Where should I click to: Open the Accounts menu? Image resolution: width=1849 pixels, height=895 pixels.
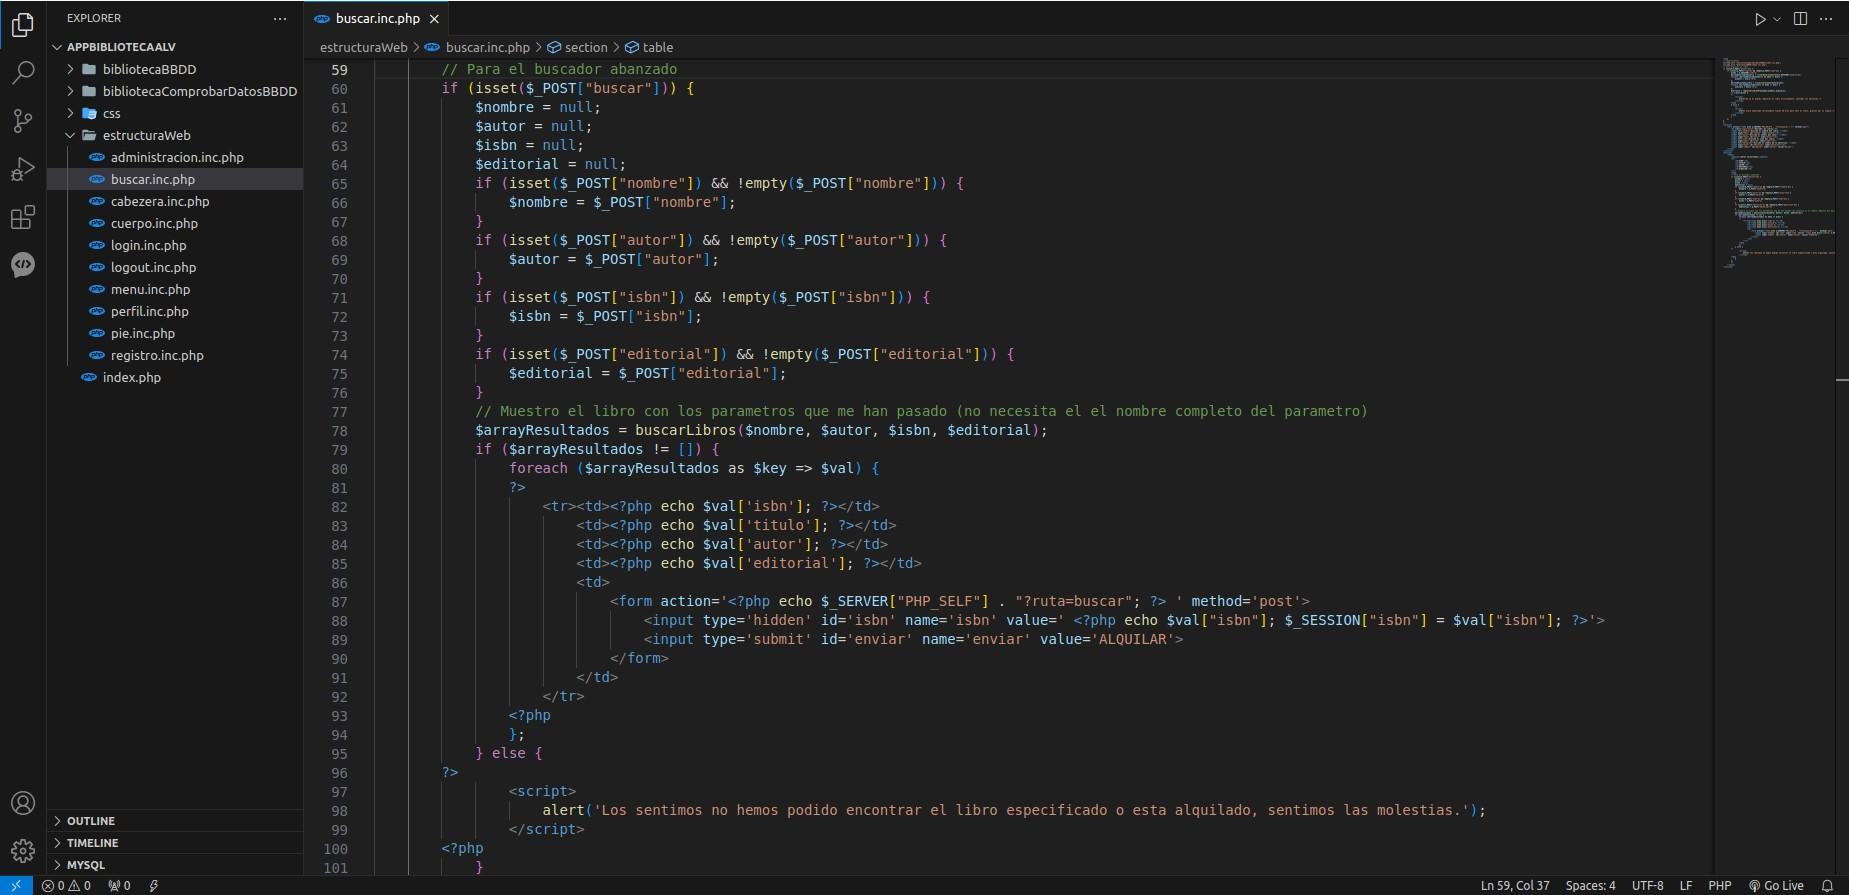pyautogui.click(x=22, y=803)
